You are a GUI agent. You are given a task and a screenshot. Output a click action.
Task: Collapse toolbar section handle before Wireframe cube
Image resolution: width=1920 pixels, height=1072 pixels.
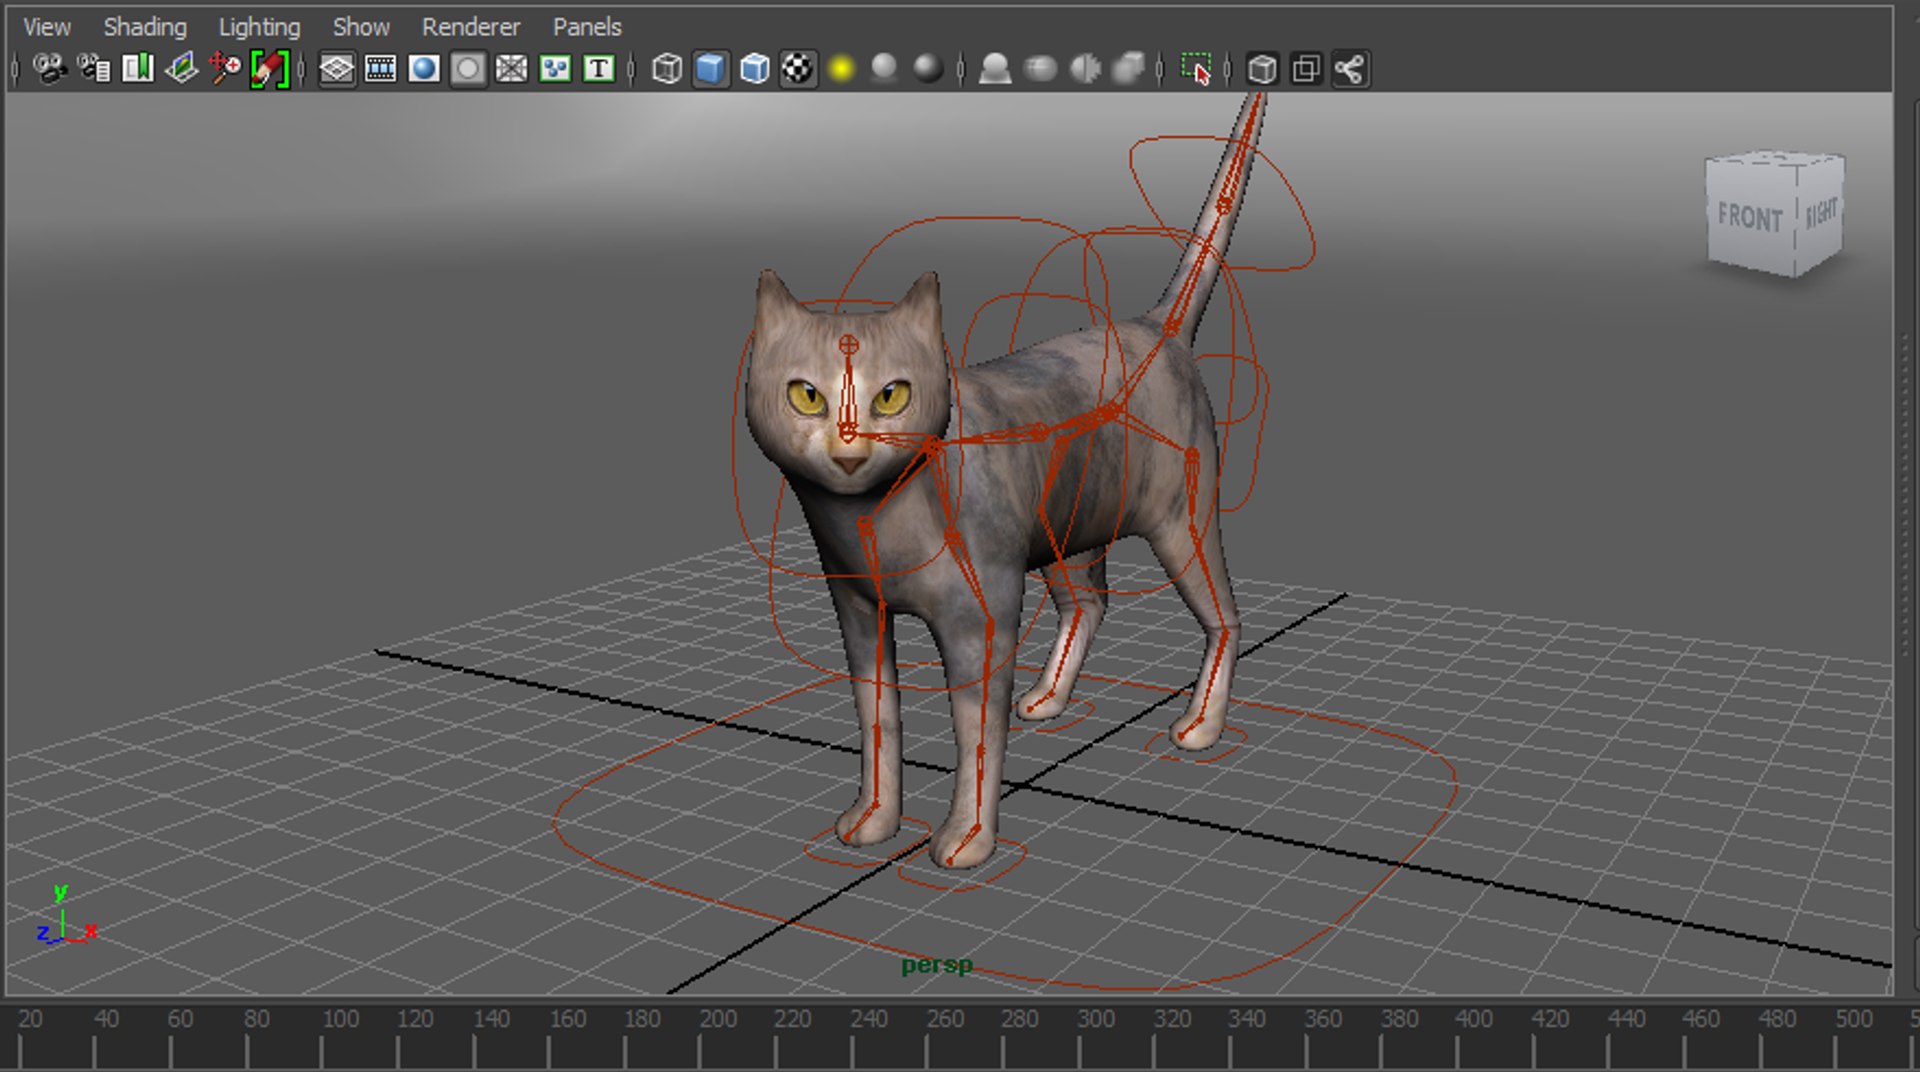(x=632, y=69)
